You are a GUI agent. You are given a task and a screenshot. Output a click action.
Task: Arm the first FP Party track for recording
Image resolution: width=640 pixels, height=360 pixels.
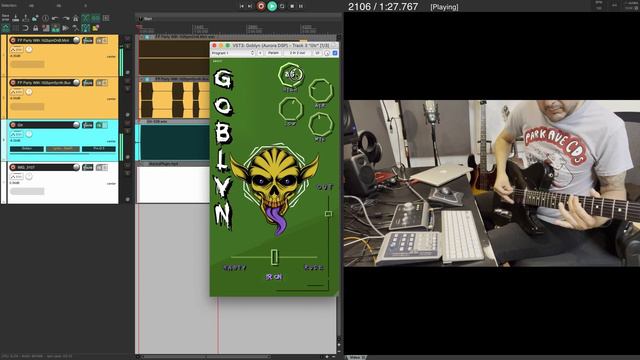pos(13,40)
